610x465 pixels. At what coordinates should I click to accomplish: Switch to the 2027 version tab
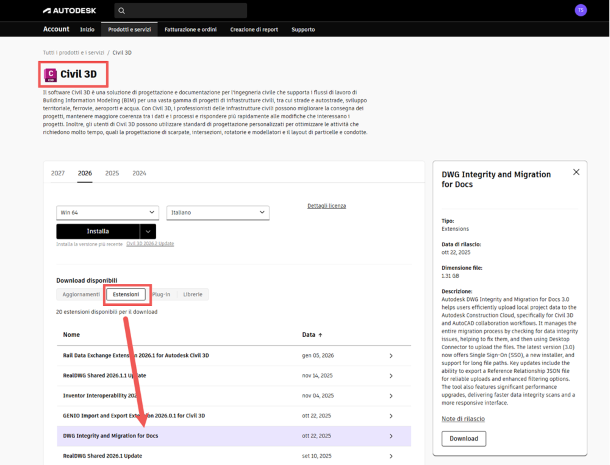tap(58, 173)
